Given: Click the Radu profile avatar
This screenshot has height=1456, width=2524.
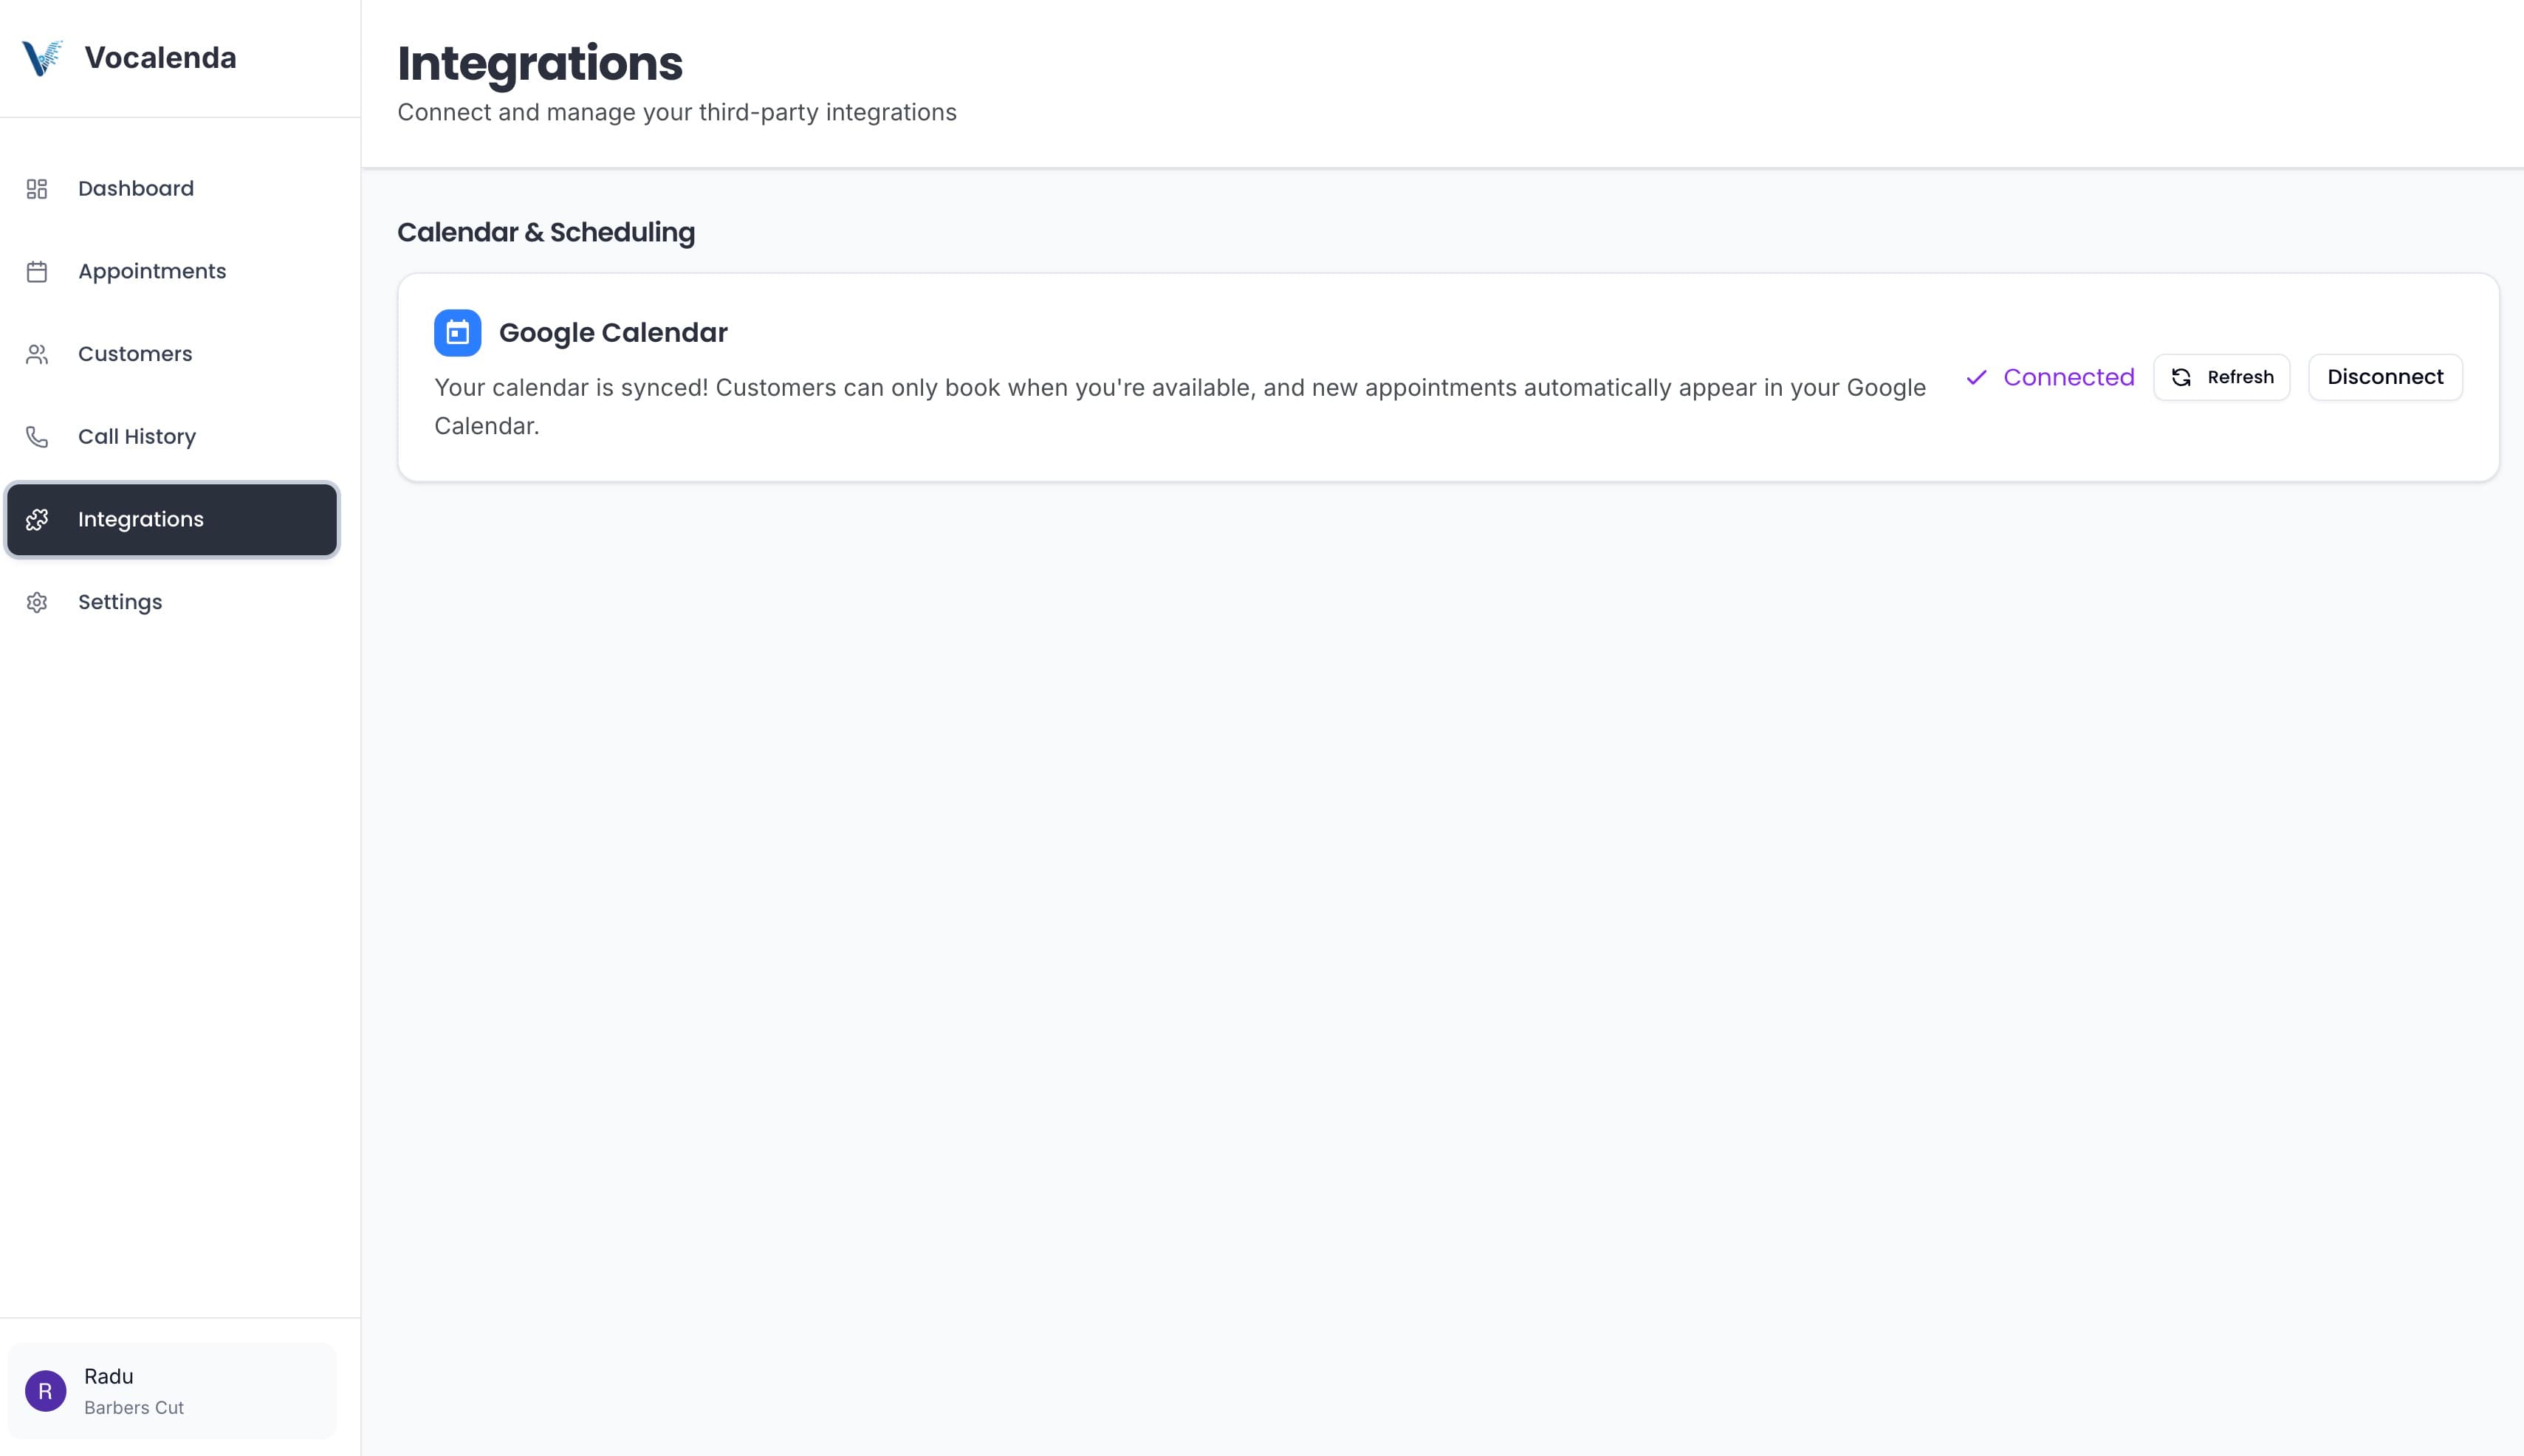Looking at the screenshot, I should (45, 1390).
